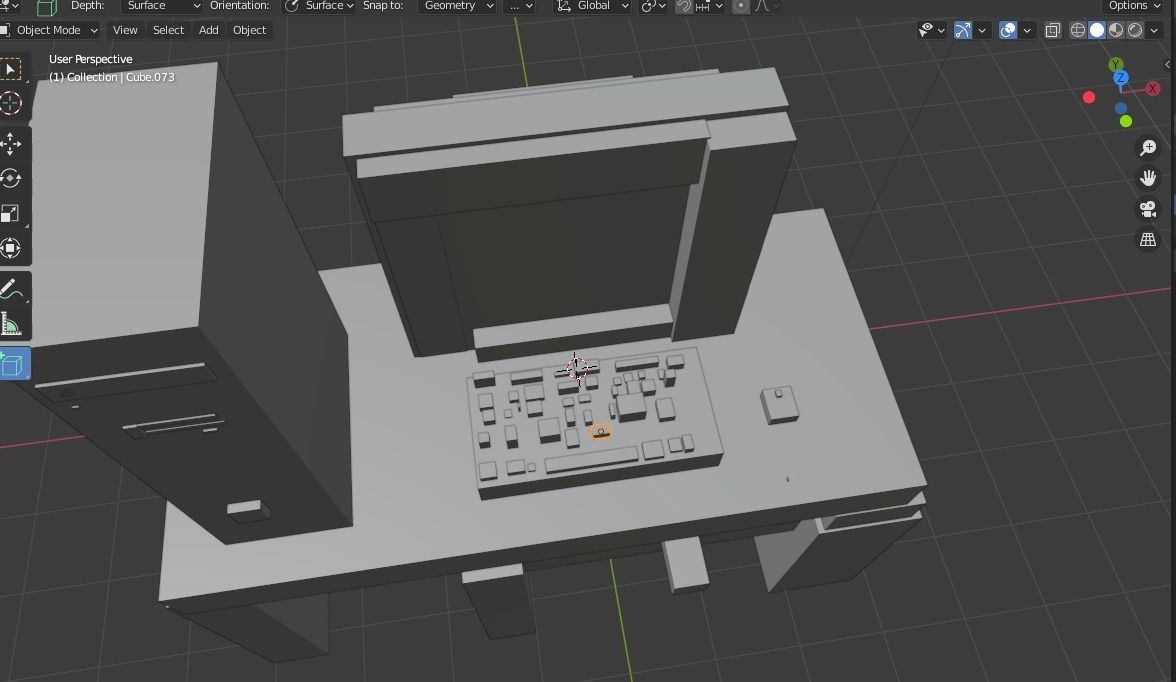Toggle viewport gizmos display
Screen dimensions: 1176x682
pyautogui.click(x=963, y=30)
